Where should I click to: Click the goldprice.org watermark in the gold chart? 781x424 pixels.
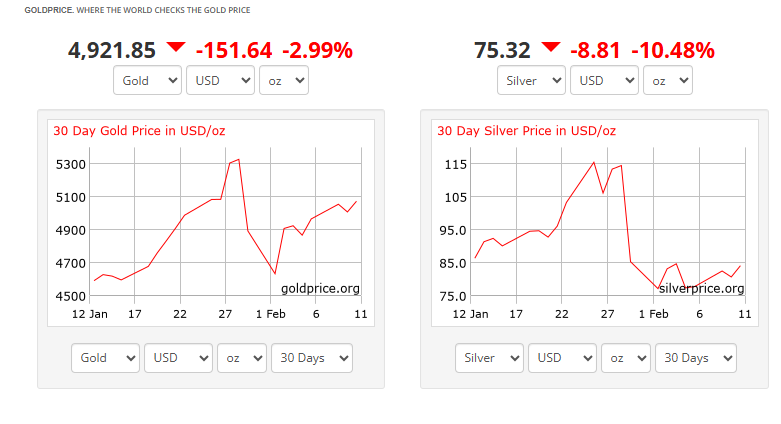pyautogui.click(x=320, y=288)
